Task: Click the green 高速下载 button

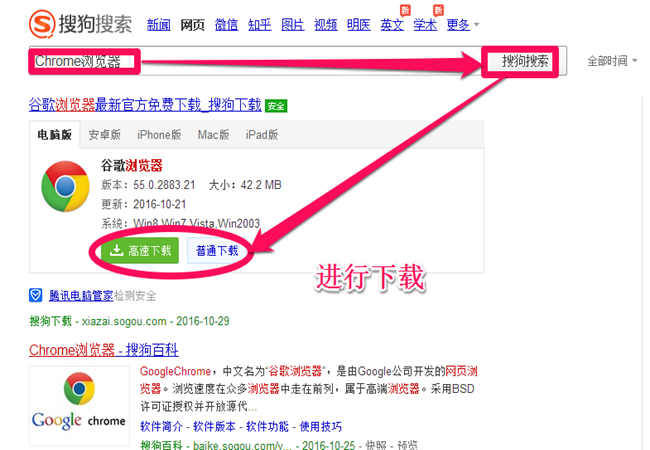Action: 140,250
